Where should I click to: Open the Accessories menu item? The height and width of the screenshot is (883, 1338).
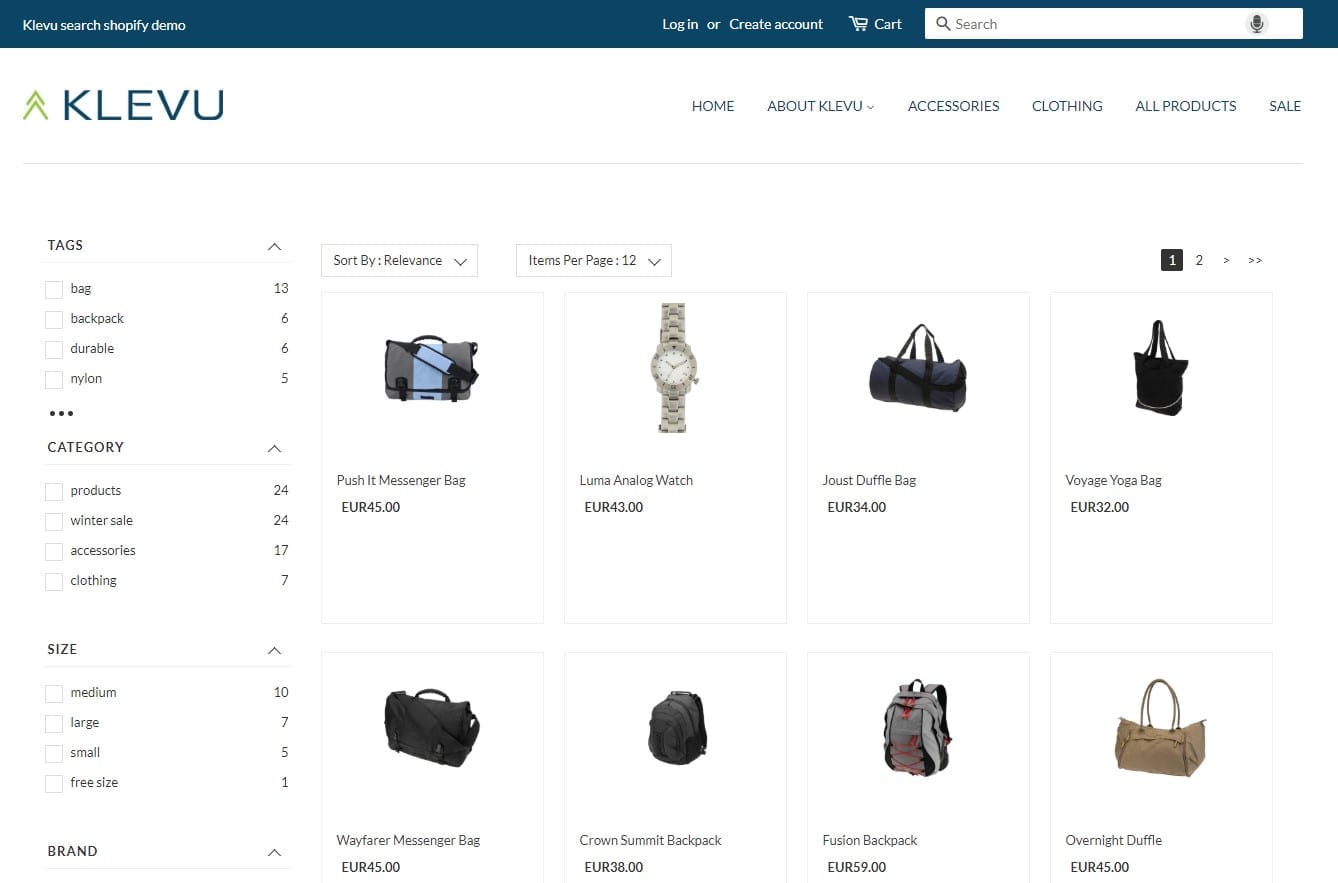pyautogui.click(x=953, y=106)
